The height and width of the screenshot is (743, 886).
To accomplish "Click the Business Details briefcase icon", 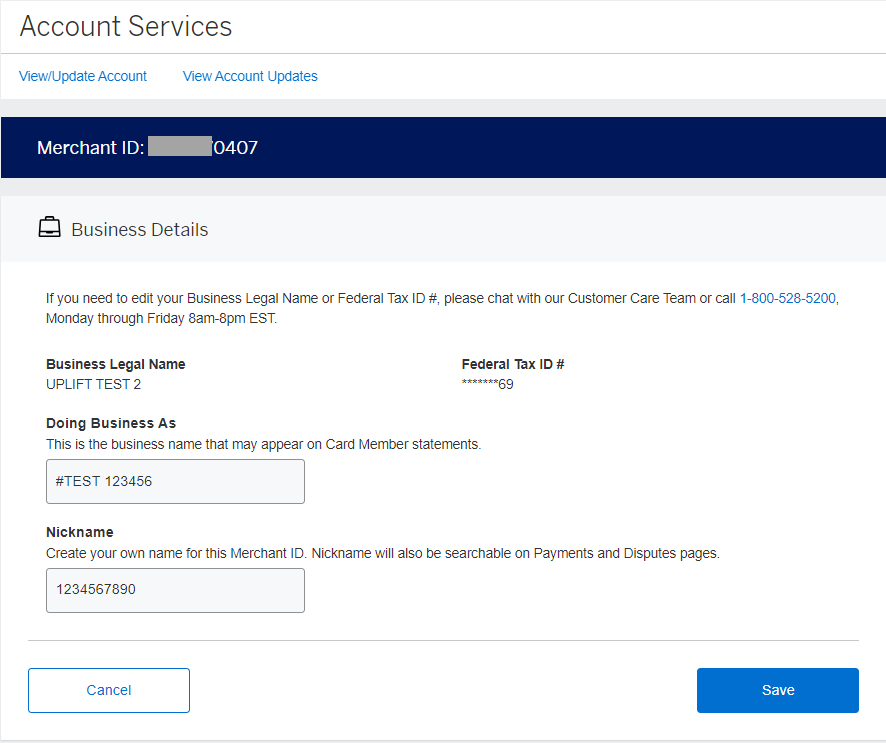I will [x=50, y=226].
